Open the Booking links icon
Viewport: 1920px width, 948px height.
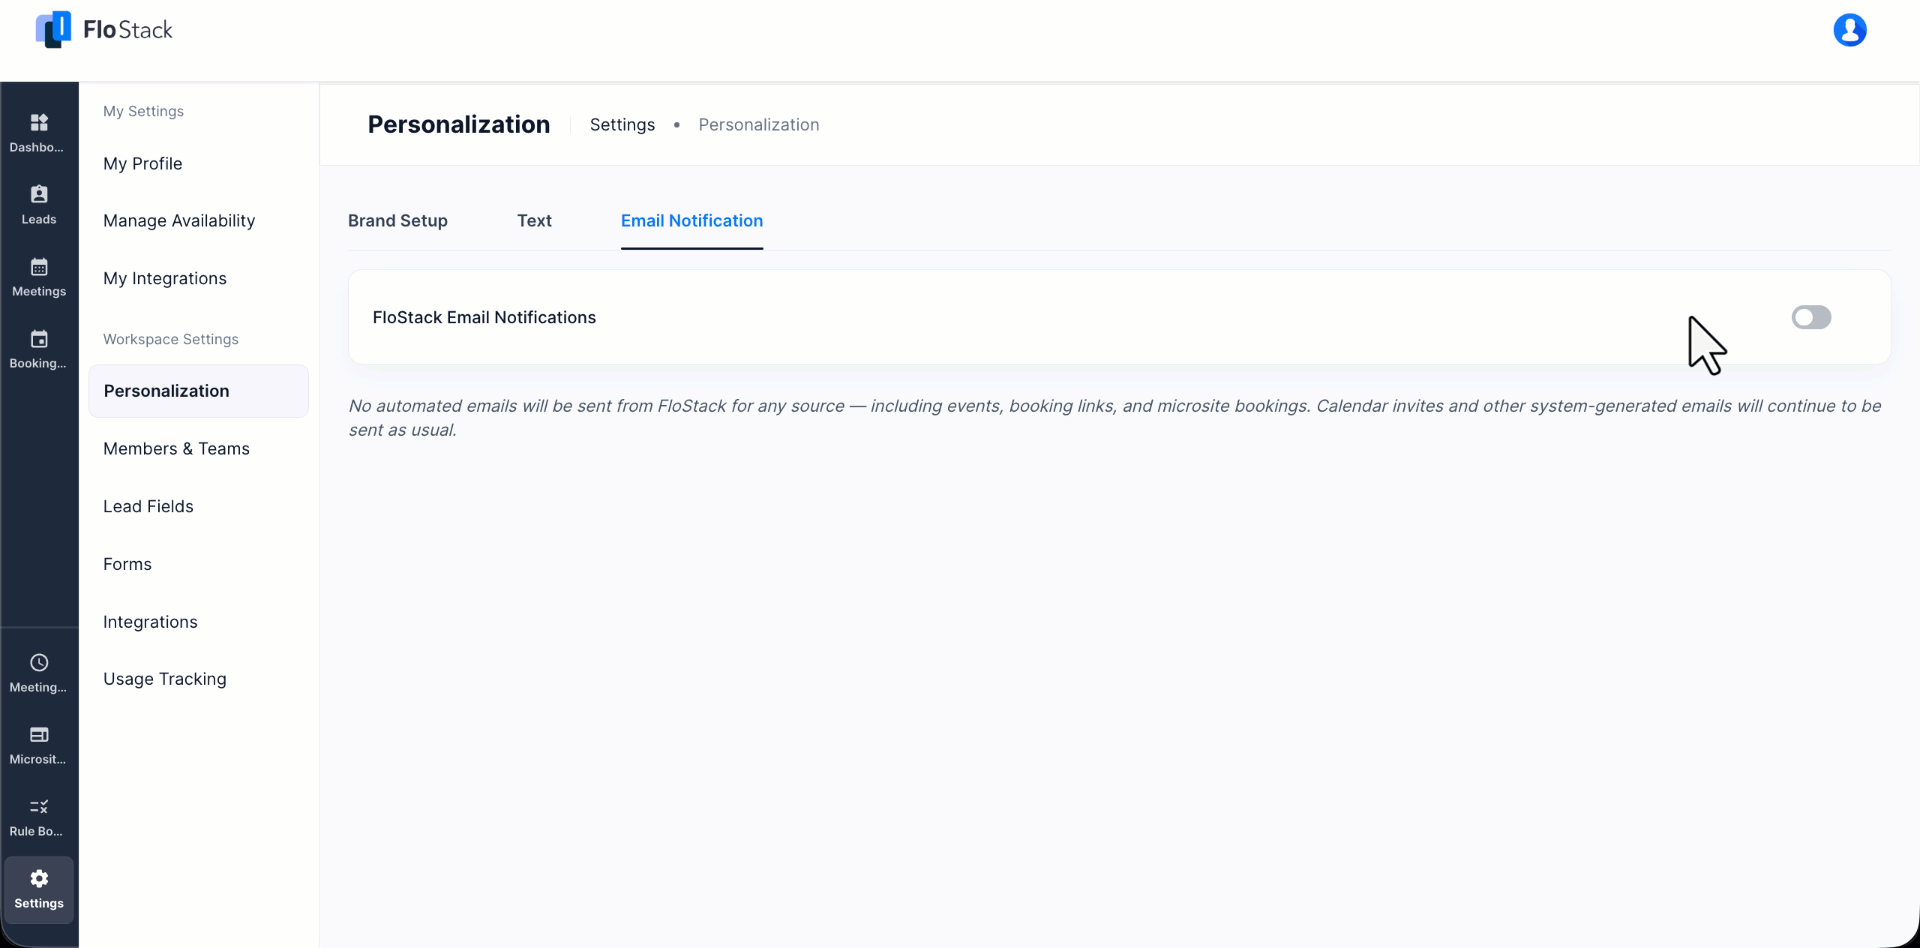[39, 339]
